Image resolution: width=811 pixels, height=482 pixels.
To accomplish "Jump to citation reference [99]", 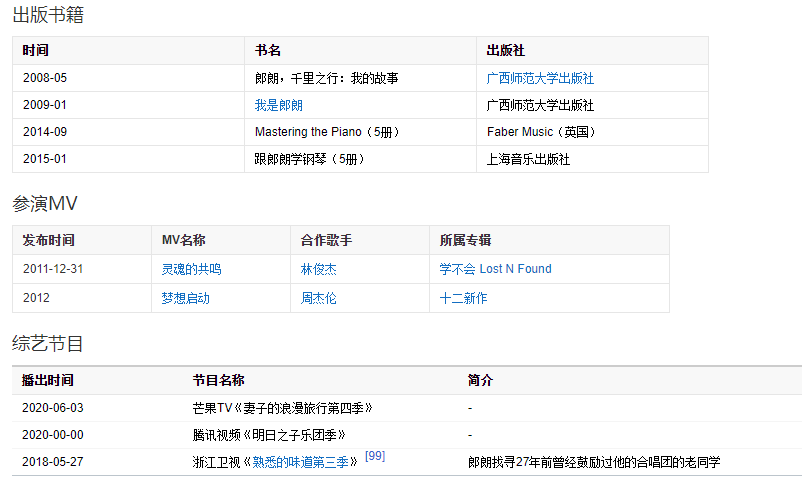I will tap(375, 456).
